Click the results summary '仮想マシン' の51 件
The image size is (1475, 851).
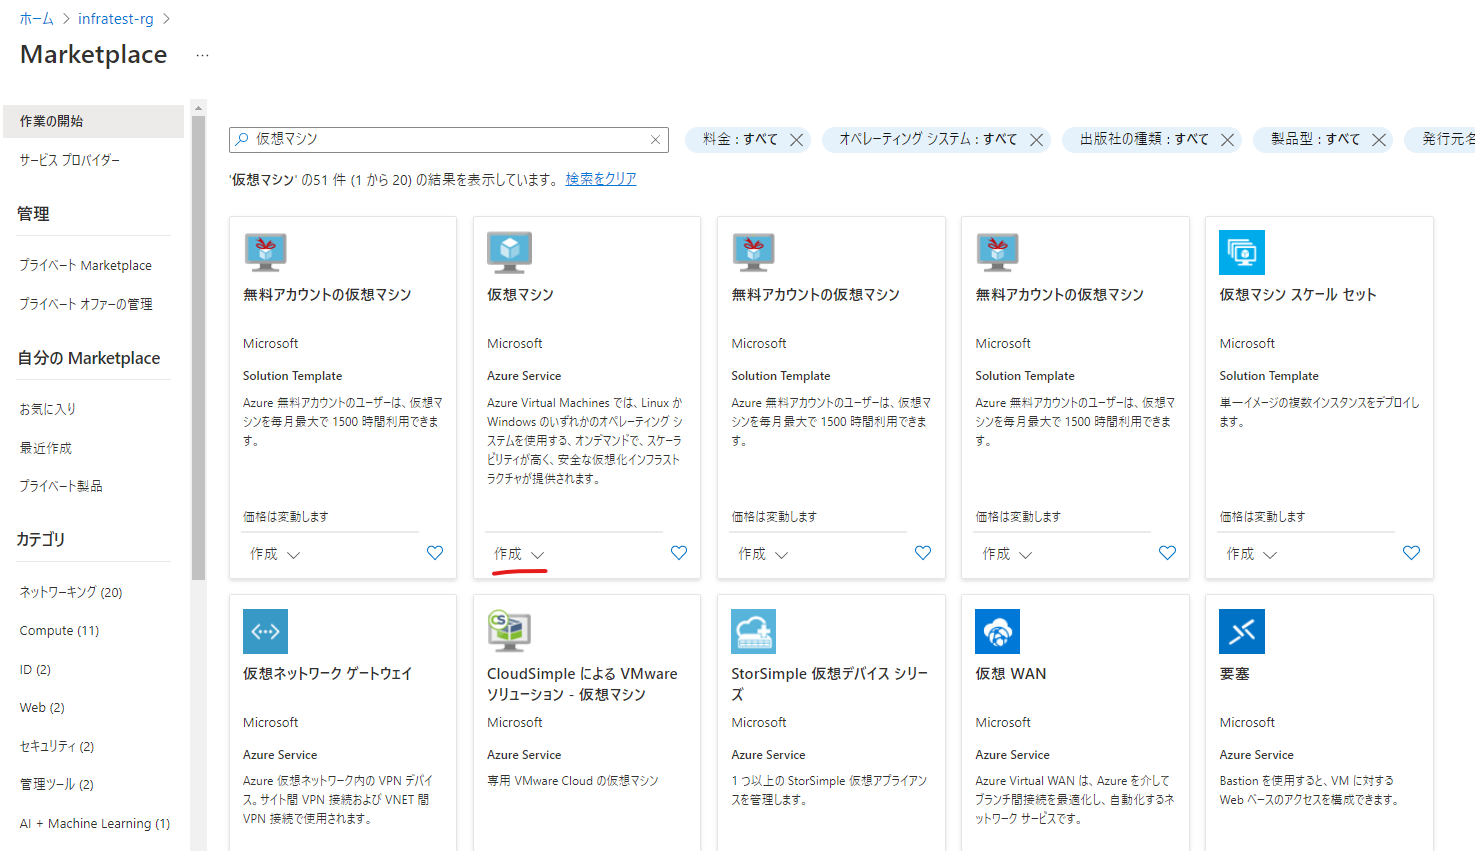coord(393,179)
